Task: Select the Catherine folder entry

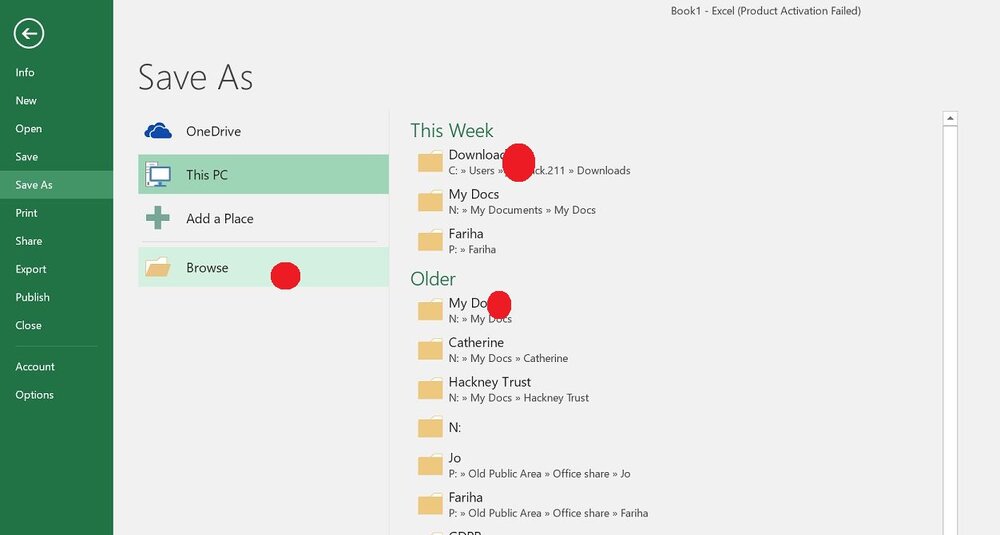Action: click(x=673, y=349)
